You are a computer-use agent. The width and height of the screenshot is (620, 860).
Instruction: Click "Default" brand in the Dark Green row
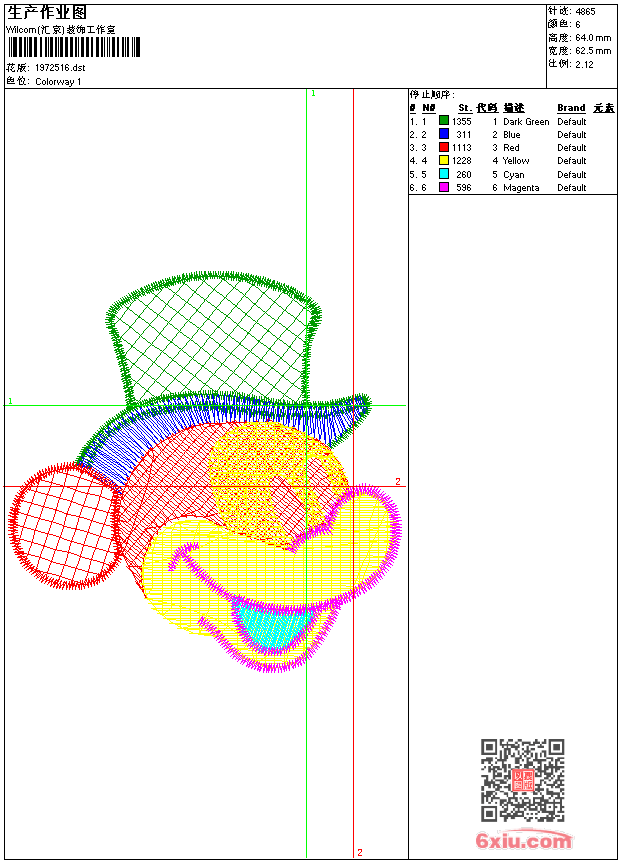[572, 121]
